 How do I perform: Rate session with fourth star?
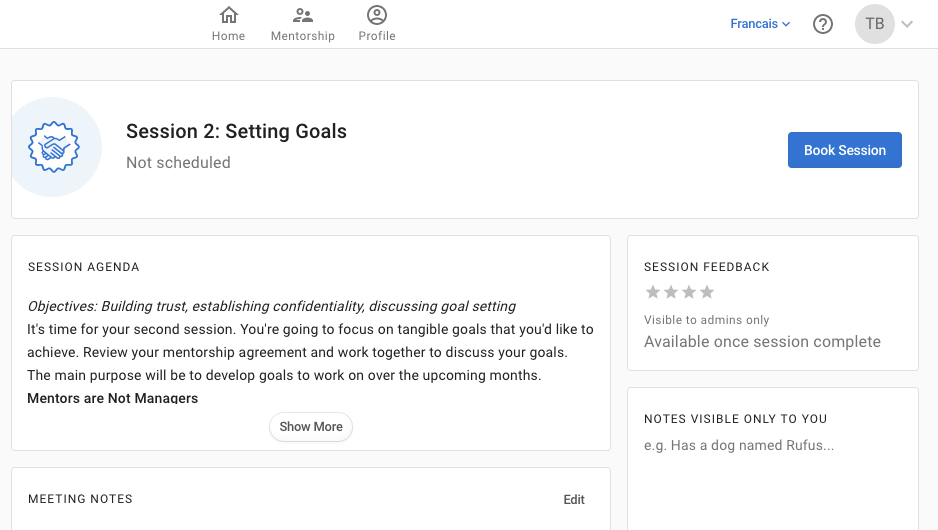(707, 292)
